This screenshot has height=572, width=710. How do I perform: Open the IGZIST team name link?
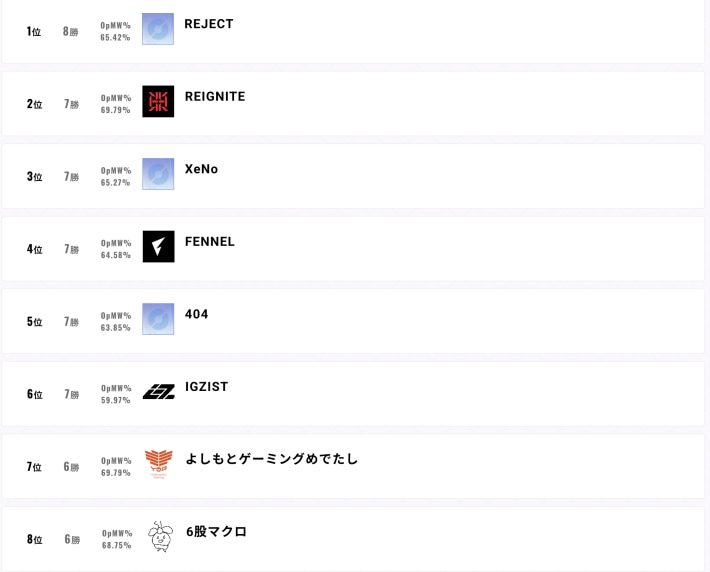[x=207, y=387]
